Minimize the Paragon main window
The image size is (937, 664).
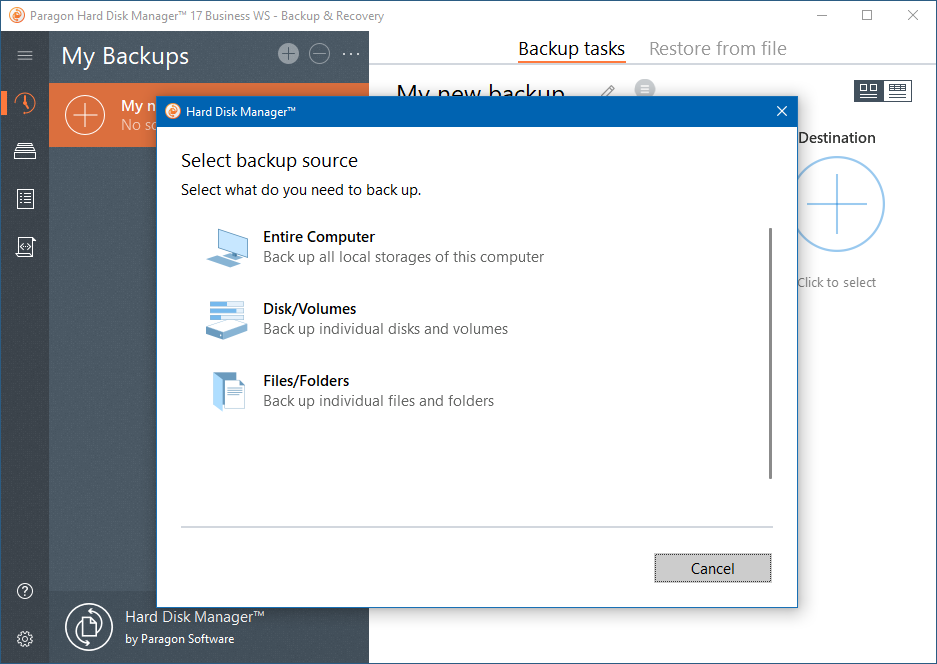(x=822, y=16)
